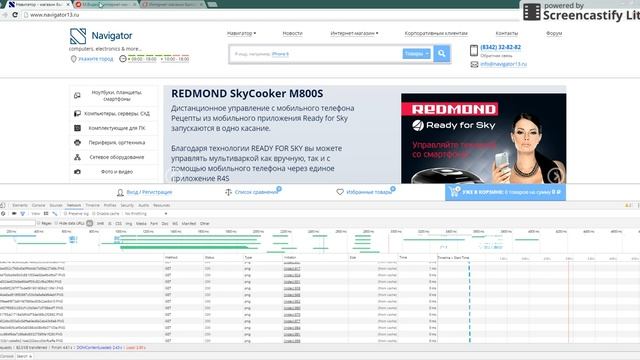The image size is (640, 360).
Task: Open the Форум link
Action: tap(554, 33)
